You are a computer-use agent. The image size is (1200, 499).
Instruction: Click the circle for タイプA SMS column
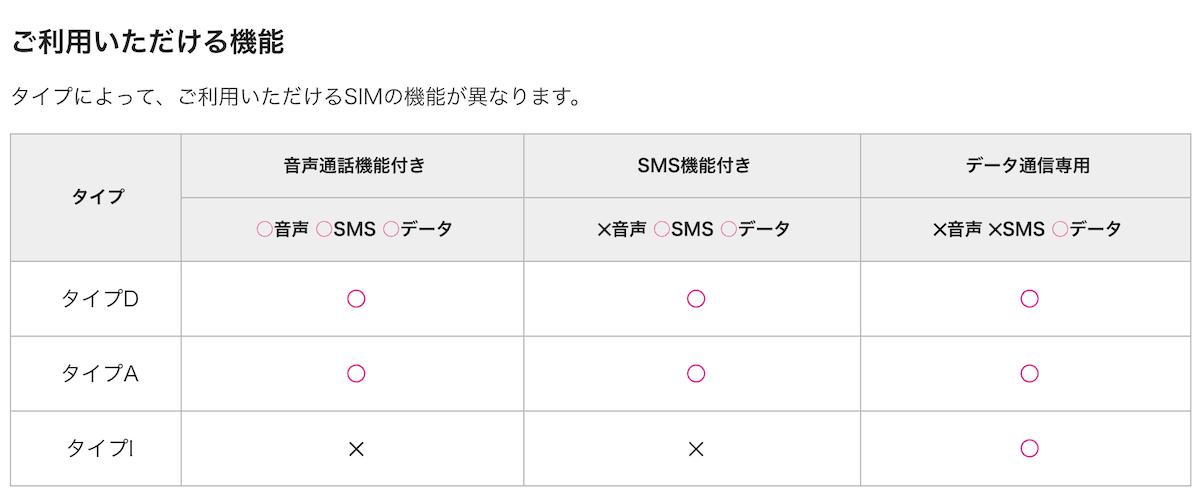(x=696, y=373)
